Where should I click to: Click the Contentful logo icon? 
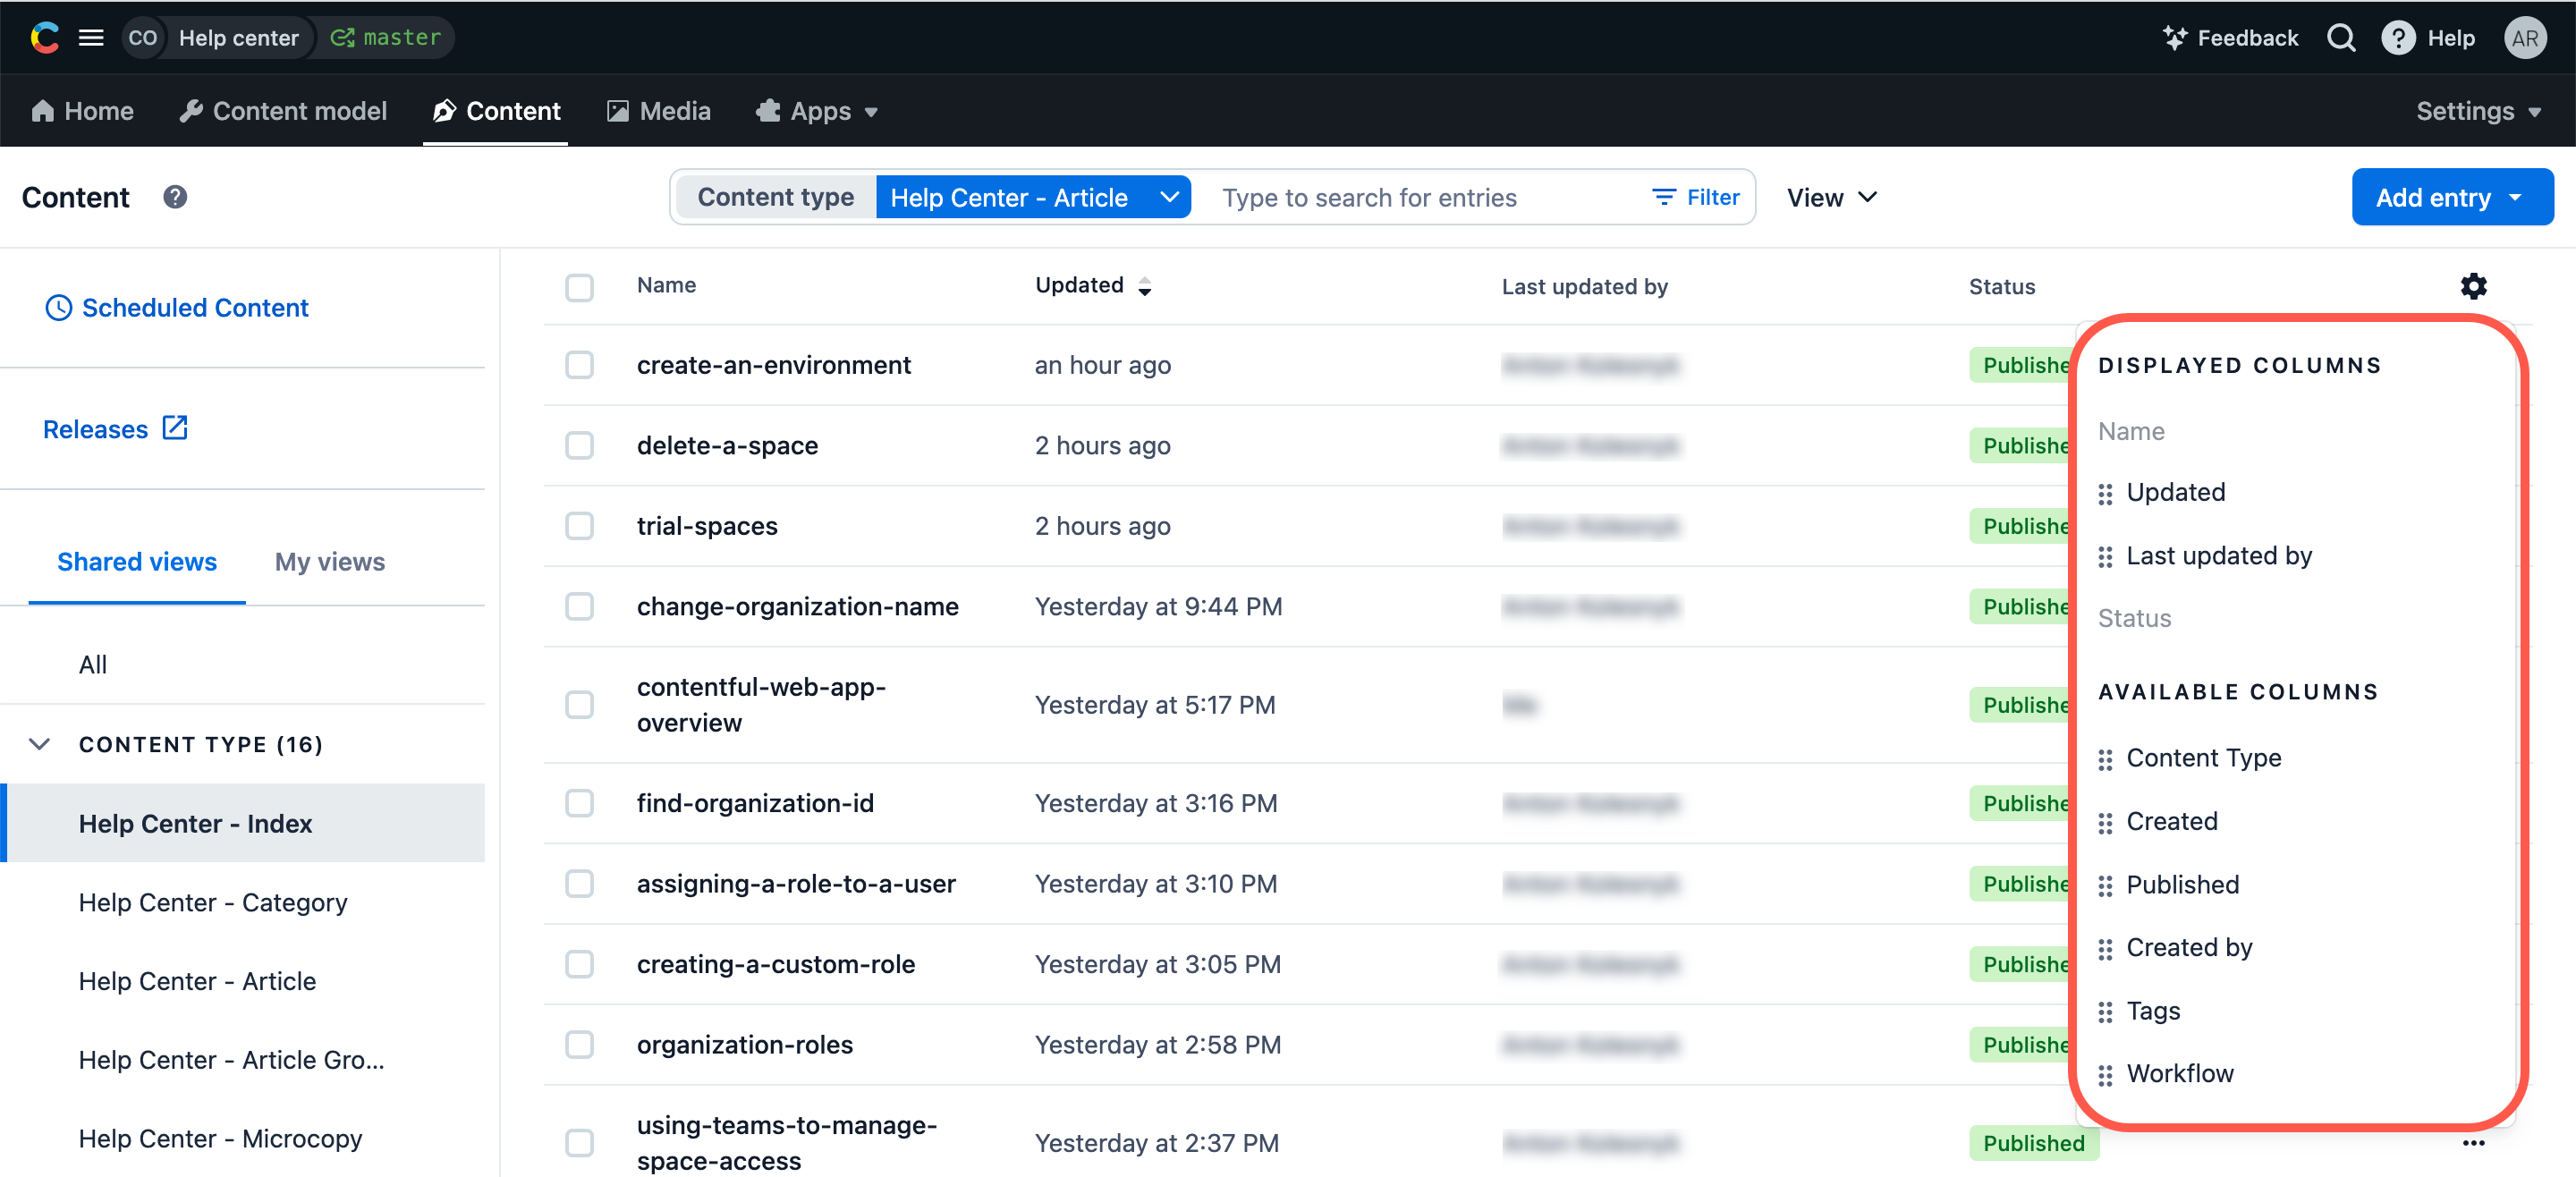coord(44,38)
